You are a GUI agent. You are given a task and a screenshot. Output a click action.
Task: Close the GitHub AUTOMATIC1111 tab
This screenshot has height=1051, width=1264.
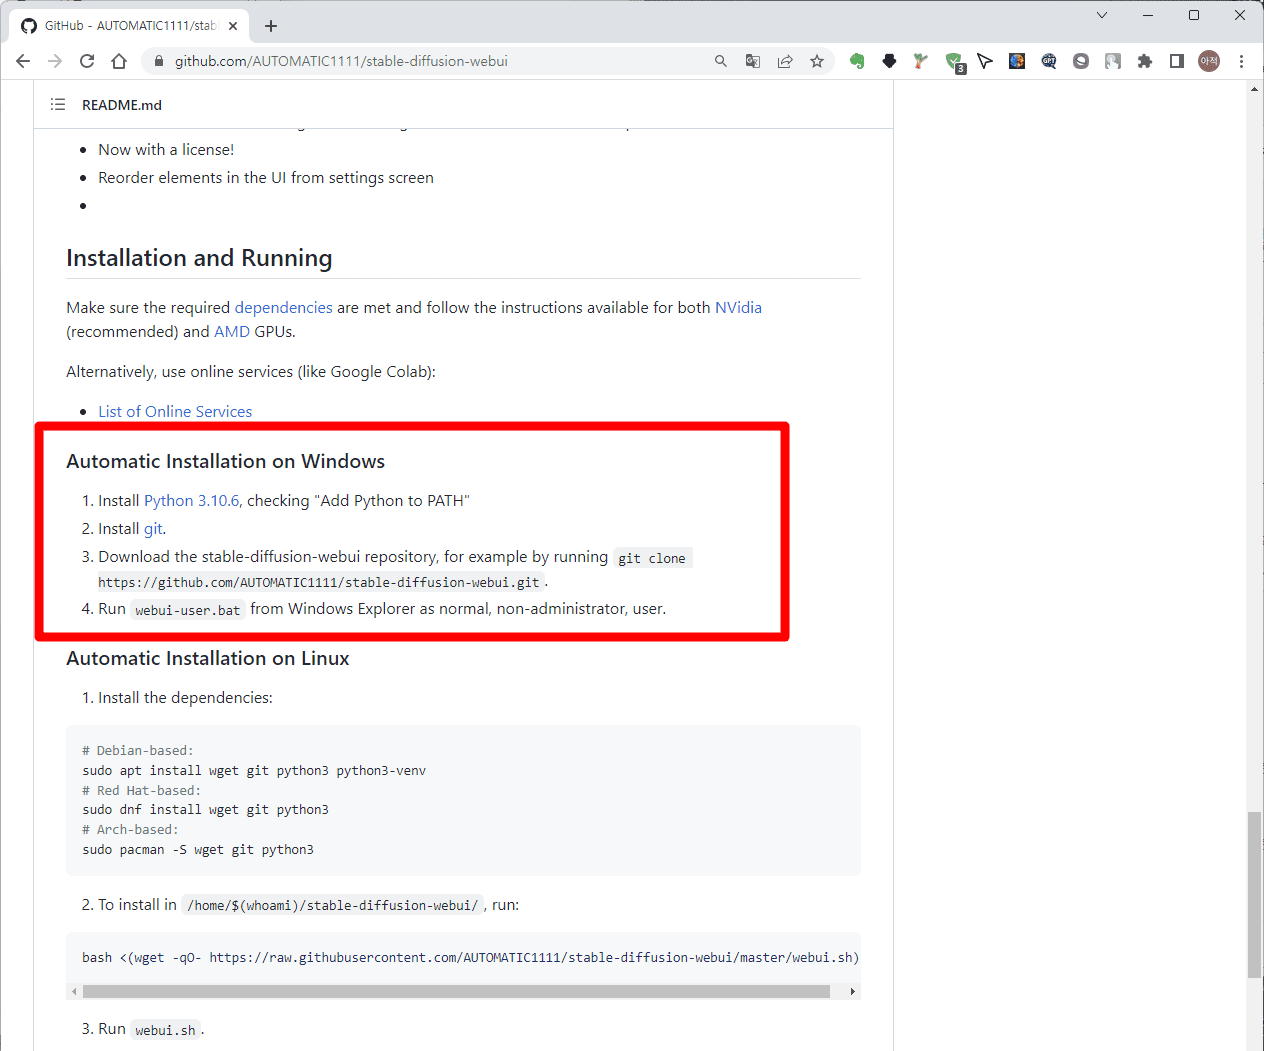tap(232, 26)
